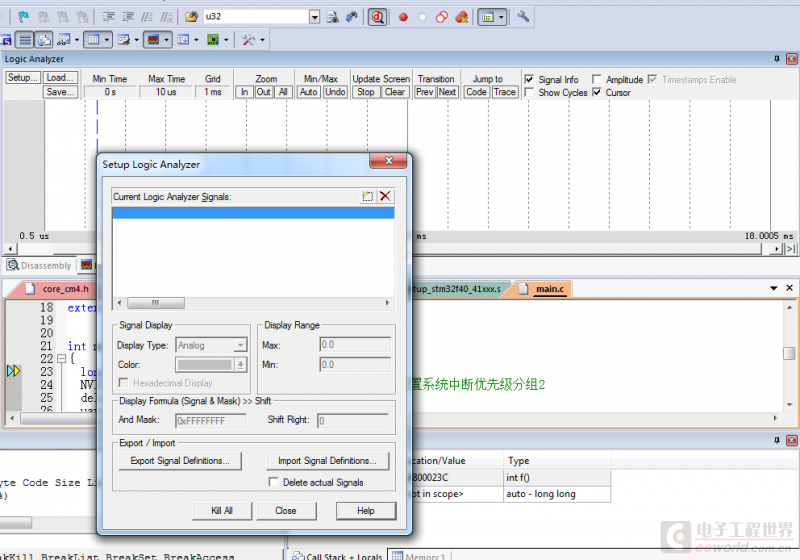Expand the Watch windows dropdown arrow
This screenshot has height=560, width=800.
click(77, 40)
